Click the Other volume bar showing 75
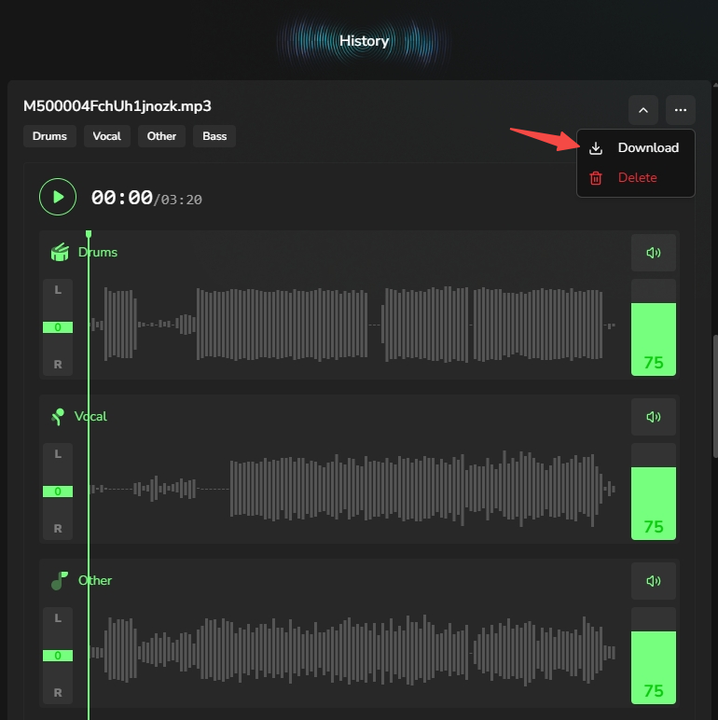This screenshot has height=720, width=718. [653, 656]
